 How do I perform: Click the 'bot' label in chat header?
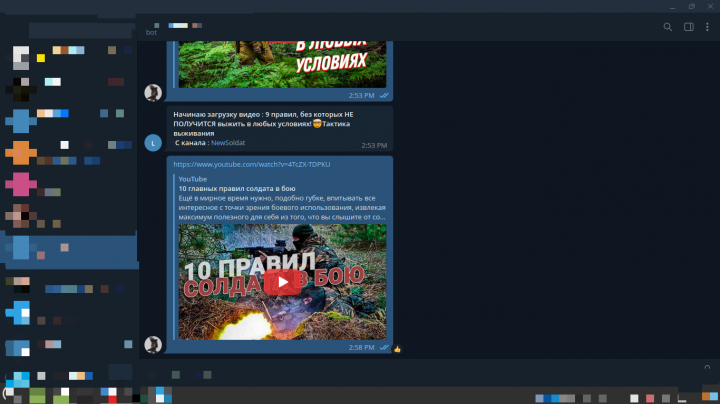[x=151, y=33]
